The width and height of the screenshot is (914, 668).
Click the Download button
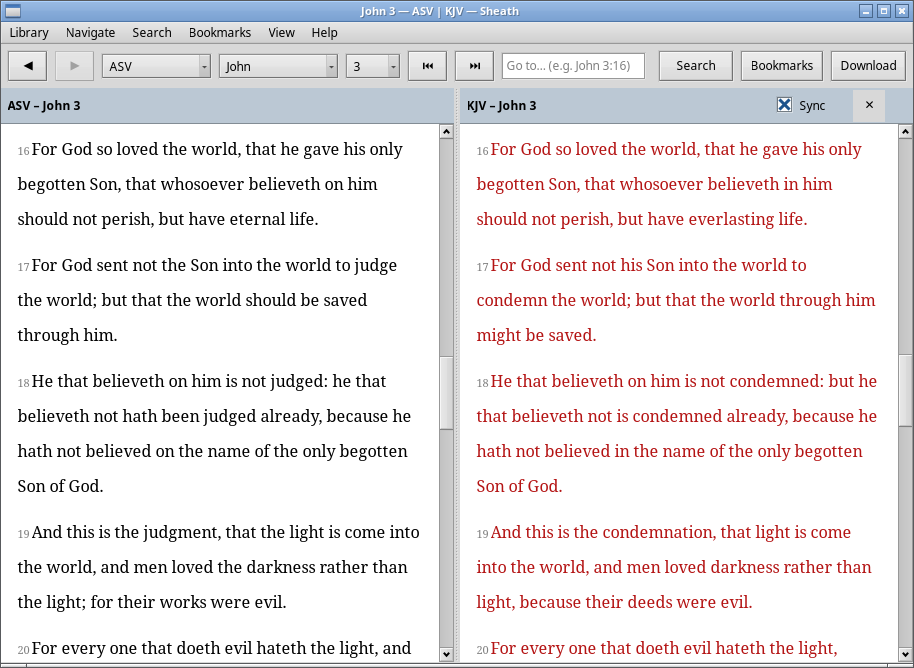(x=868, y=66)
